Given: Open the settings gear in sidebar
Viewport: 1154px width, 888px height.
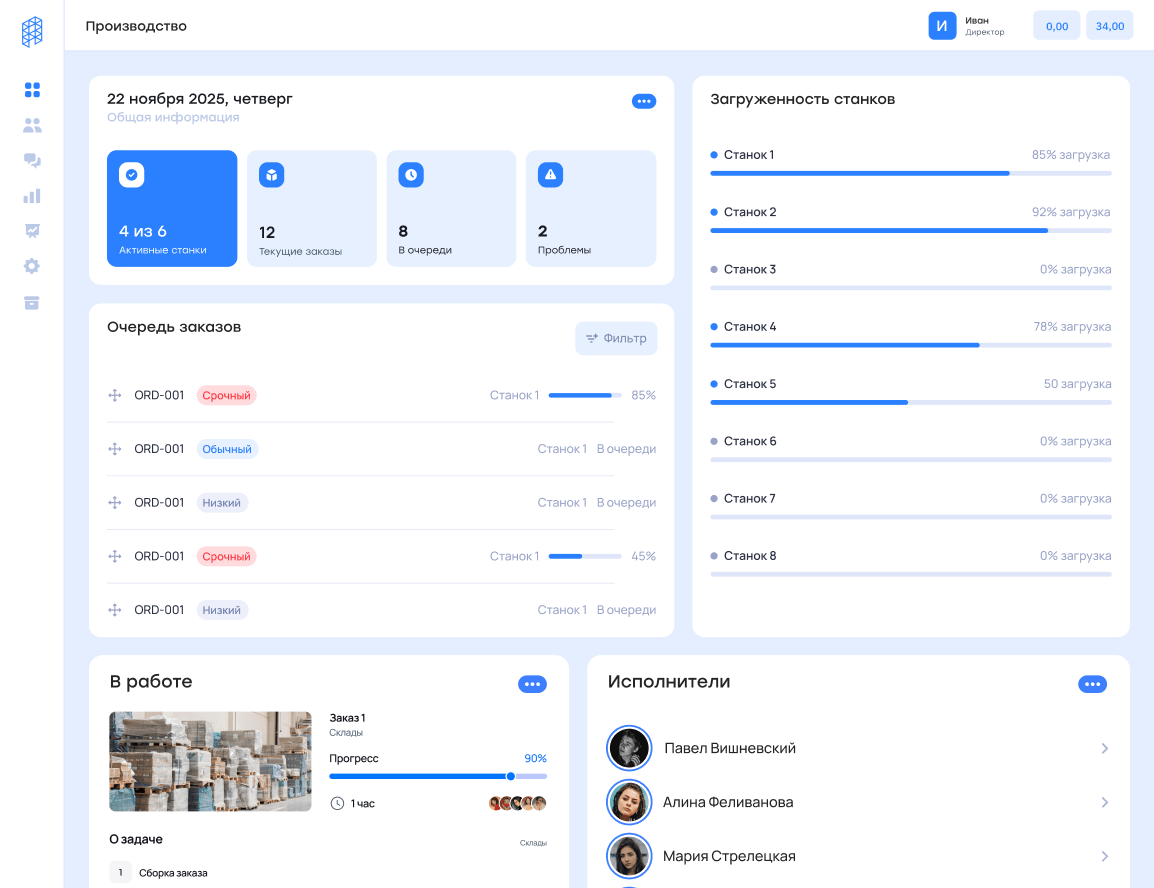Looking at the screenshot, I should tap(32, 266).
